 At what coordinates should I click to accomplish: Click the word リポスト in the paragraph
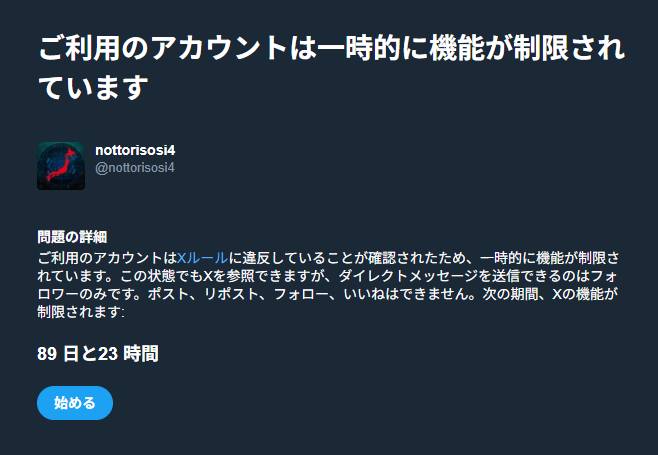click(231, 294)
